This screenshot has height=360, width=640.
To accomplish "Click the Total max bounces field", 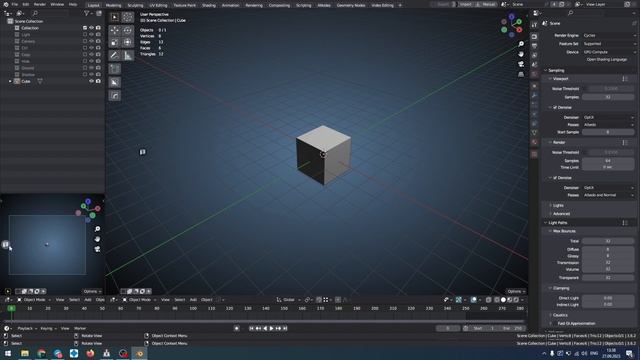I will pyautogui.click(x=608, y=241).
